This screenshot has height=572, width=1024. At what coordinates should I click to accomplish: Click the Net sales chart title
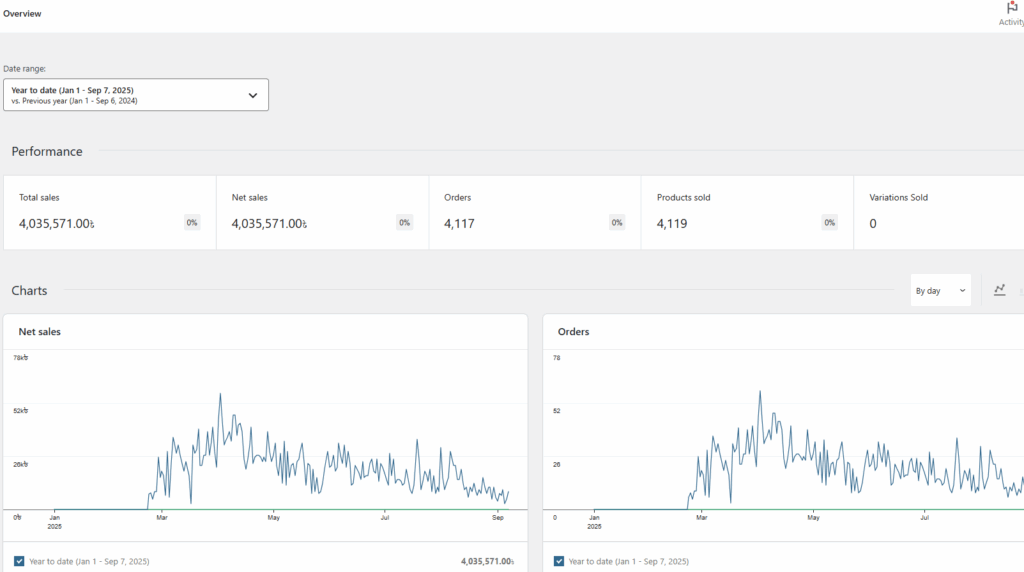pos(40,331)
